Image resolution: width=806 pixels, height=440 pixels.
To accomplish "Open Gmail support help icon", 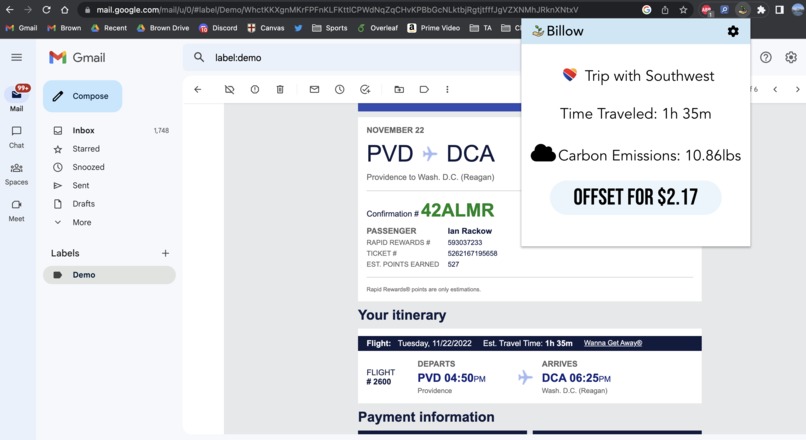I will coord(765,58).
